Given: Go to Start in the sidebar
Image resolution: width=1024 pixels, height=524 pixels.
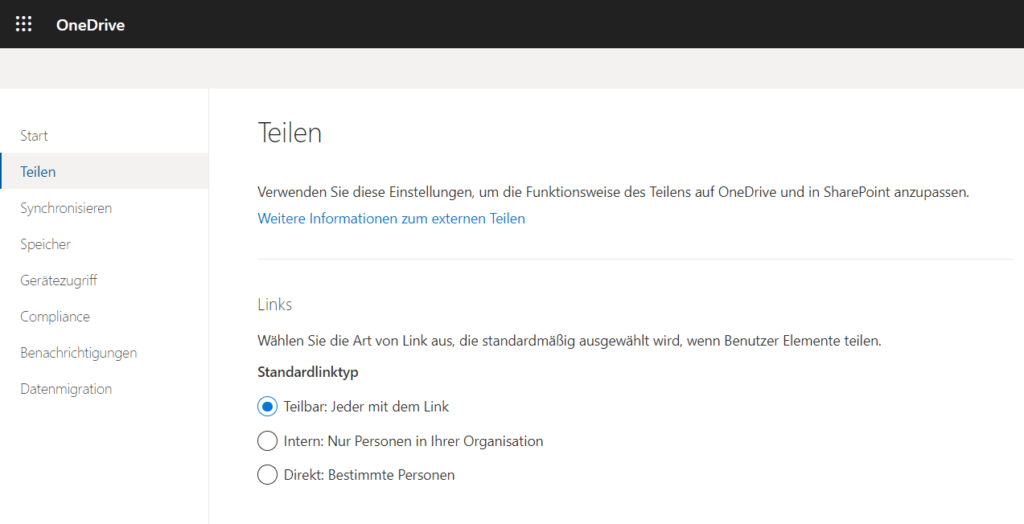Looking at the screenshot, I should (x=34, y=135).
